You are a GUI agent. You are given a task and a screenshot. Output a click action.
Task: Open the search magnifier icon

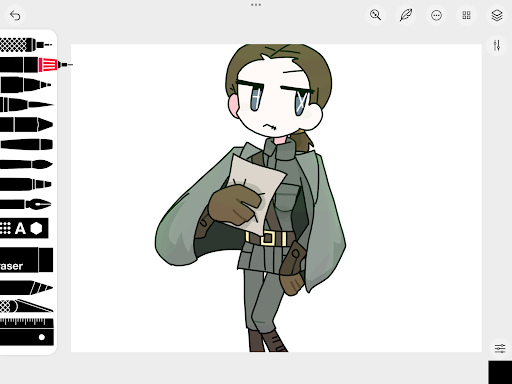click(x=375, y=15)
